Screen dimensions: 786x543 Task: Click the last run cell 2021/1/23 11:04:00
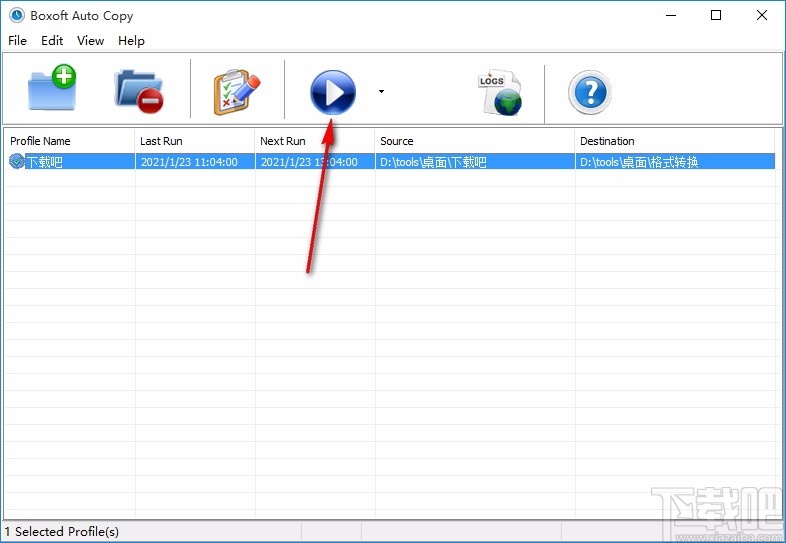[x=189, y=162]
